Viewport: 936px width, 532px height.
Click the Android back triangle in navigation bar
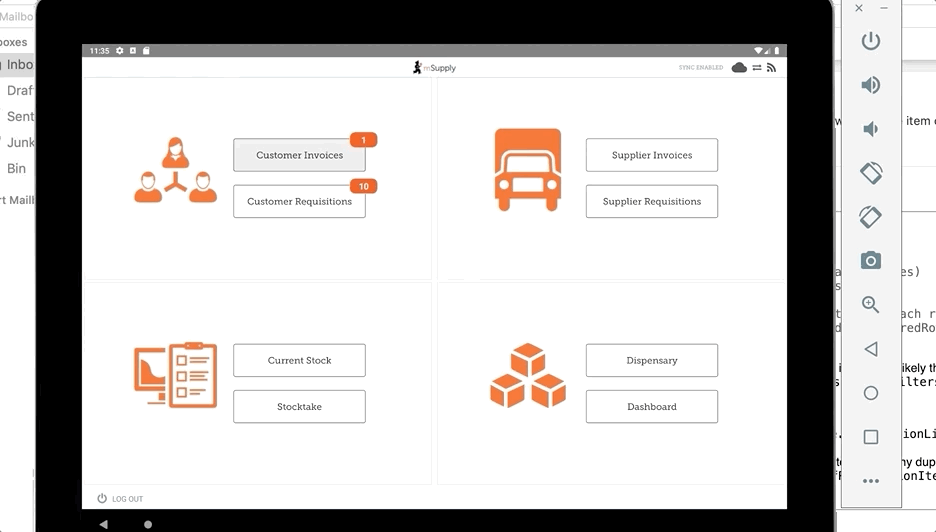click(103, 524)
